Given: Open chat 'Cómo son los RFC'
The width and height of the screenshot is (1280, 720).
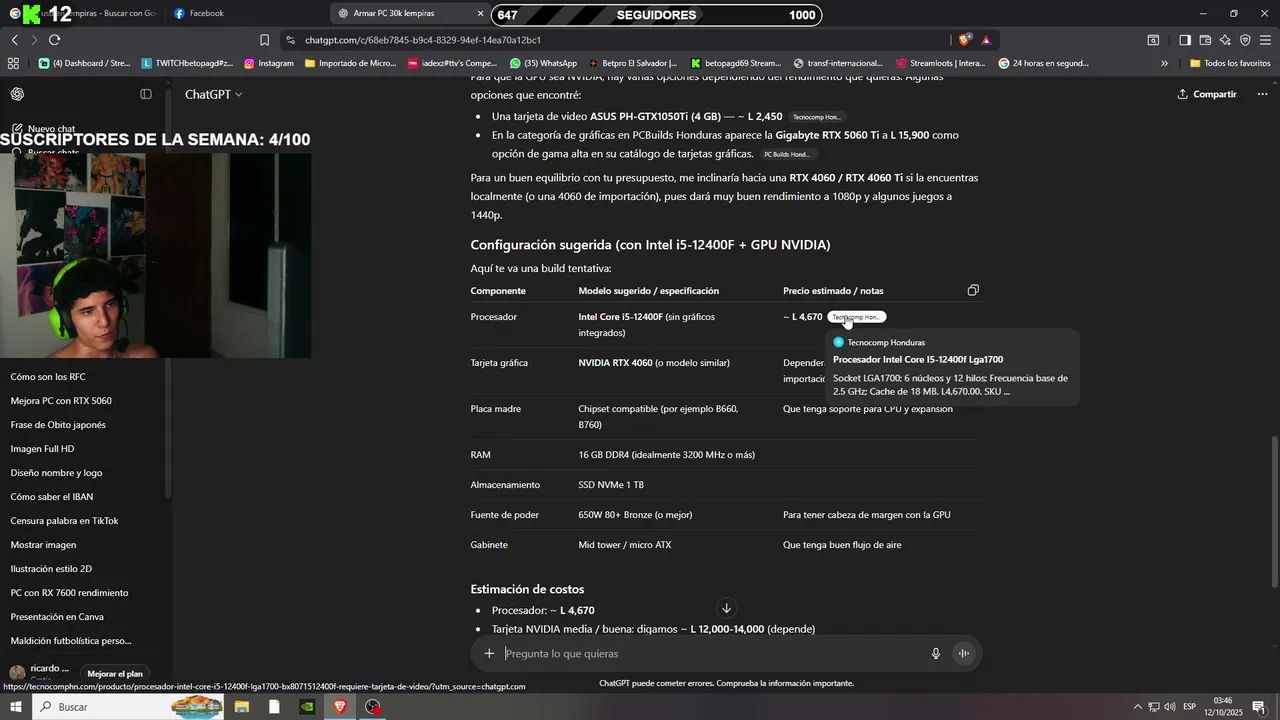Looking at the screenshot, I should 48,377.
